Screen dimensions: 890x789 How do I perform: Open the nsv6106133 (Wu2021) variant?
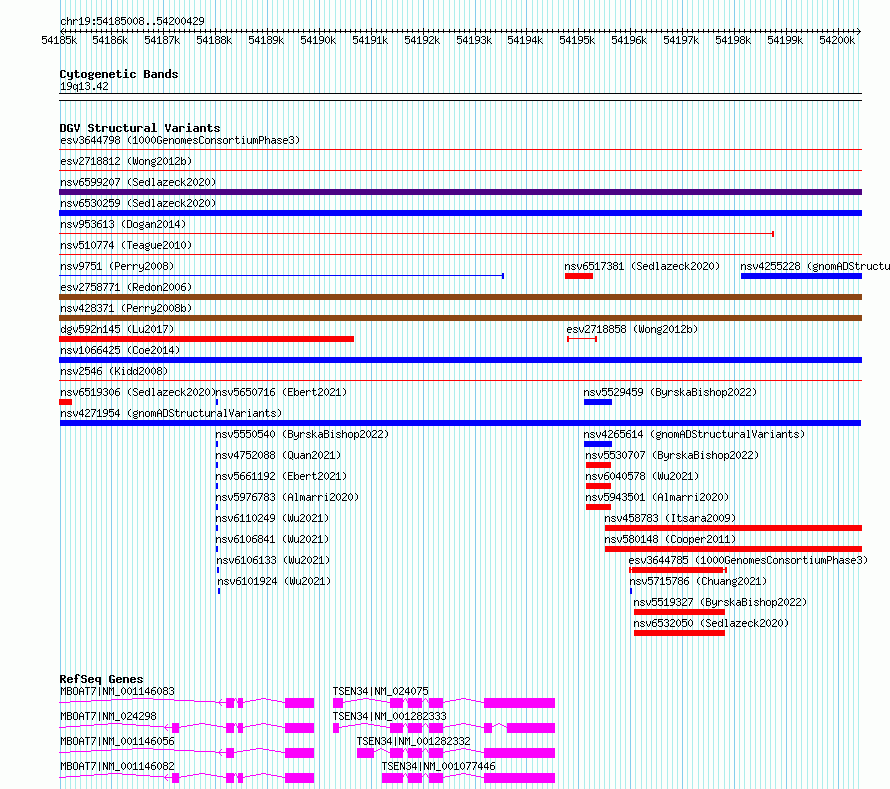coord(274,560)
